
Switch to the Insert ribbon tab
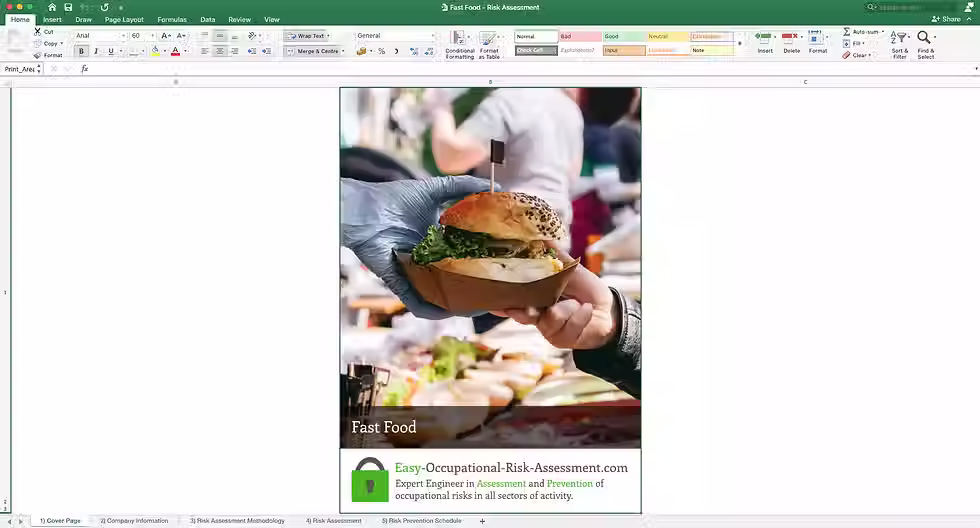[52, 19]
